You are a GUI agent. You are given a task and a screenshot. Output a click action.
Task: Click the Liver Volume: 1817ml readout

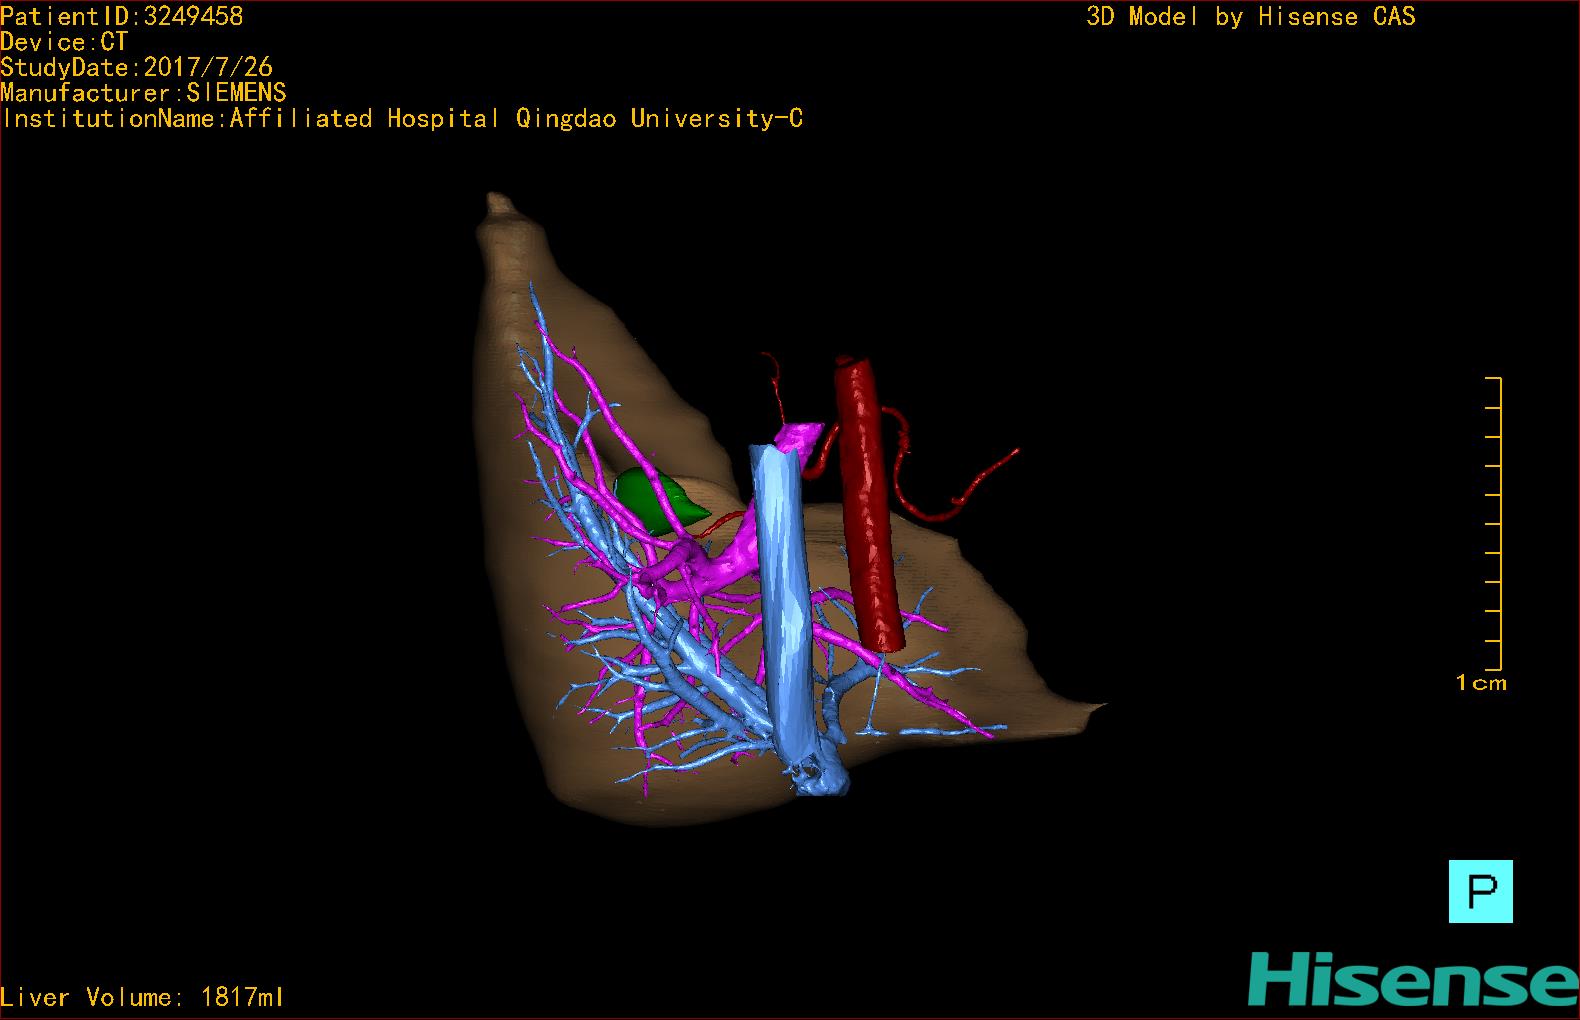(x=143, y=997)
